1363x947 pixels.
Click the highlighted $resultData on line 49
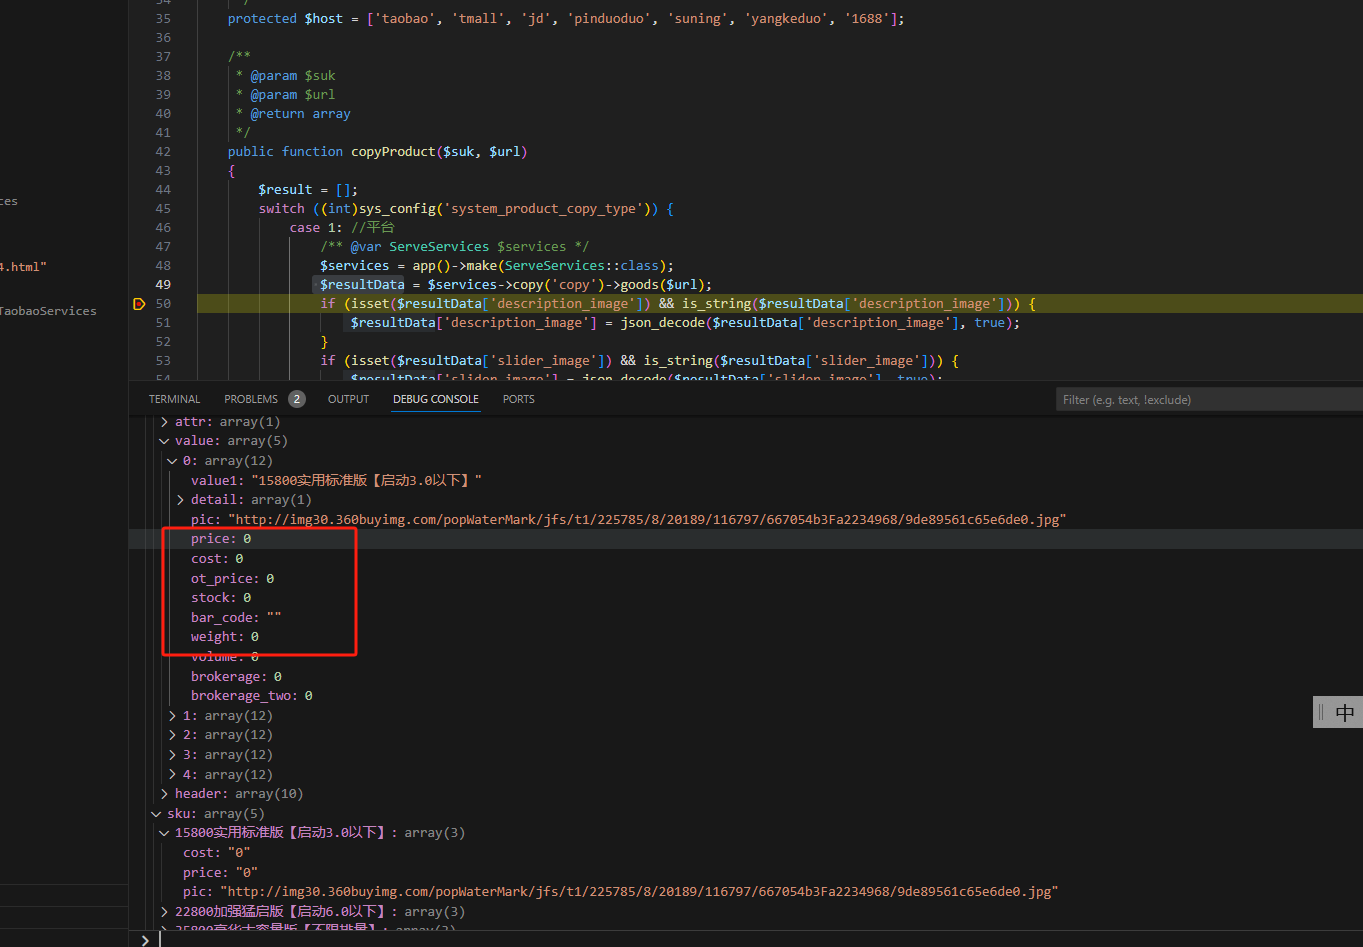pos(362,285)
